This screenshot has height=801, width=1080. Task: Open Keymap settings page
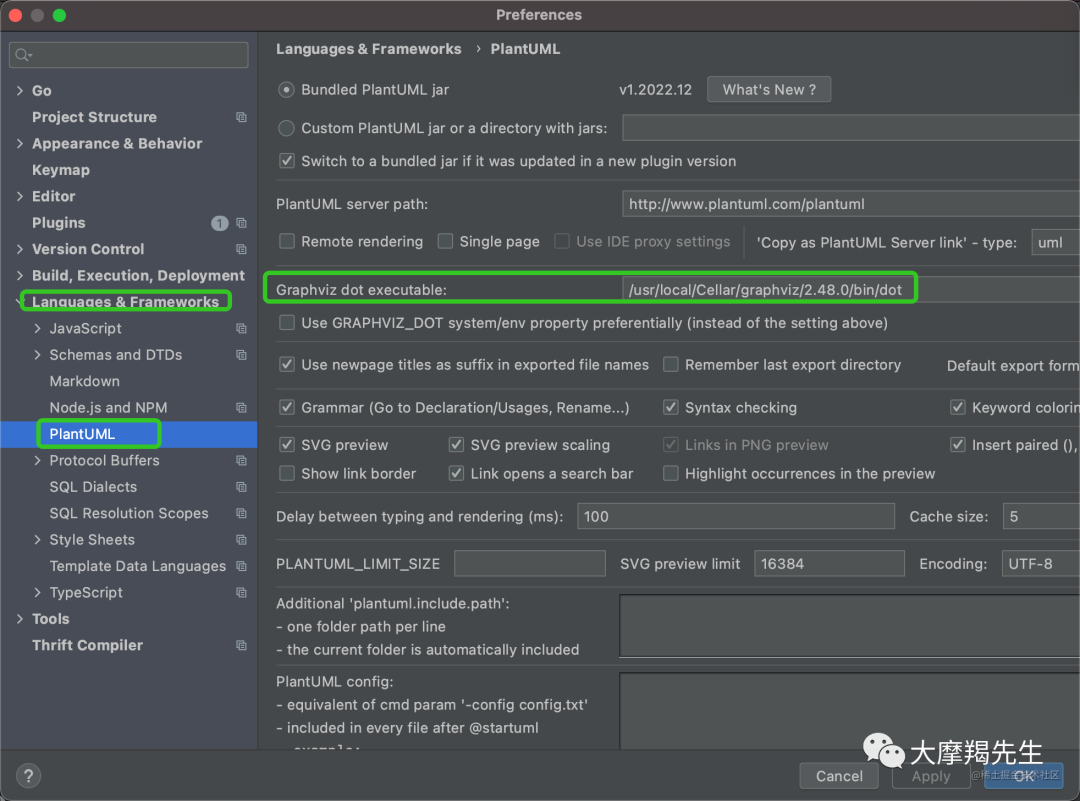pos(61,170)
